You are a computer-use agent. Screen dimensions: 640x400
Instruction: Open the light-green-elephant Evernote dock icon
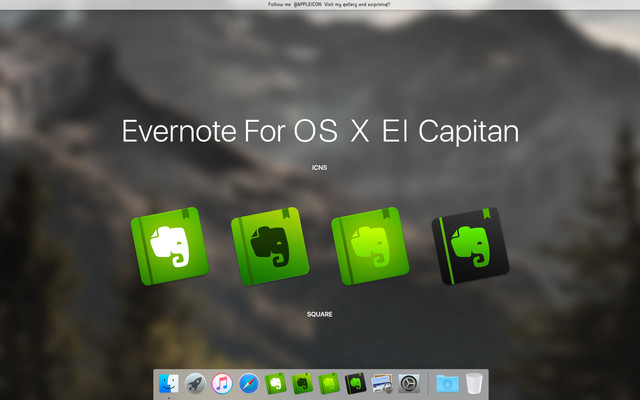pos(329,383)
